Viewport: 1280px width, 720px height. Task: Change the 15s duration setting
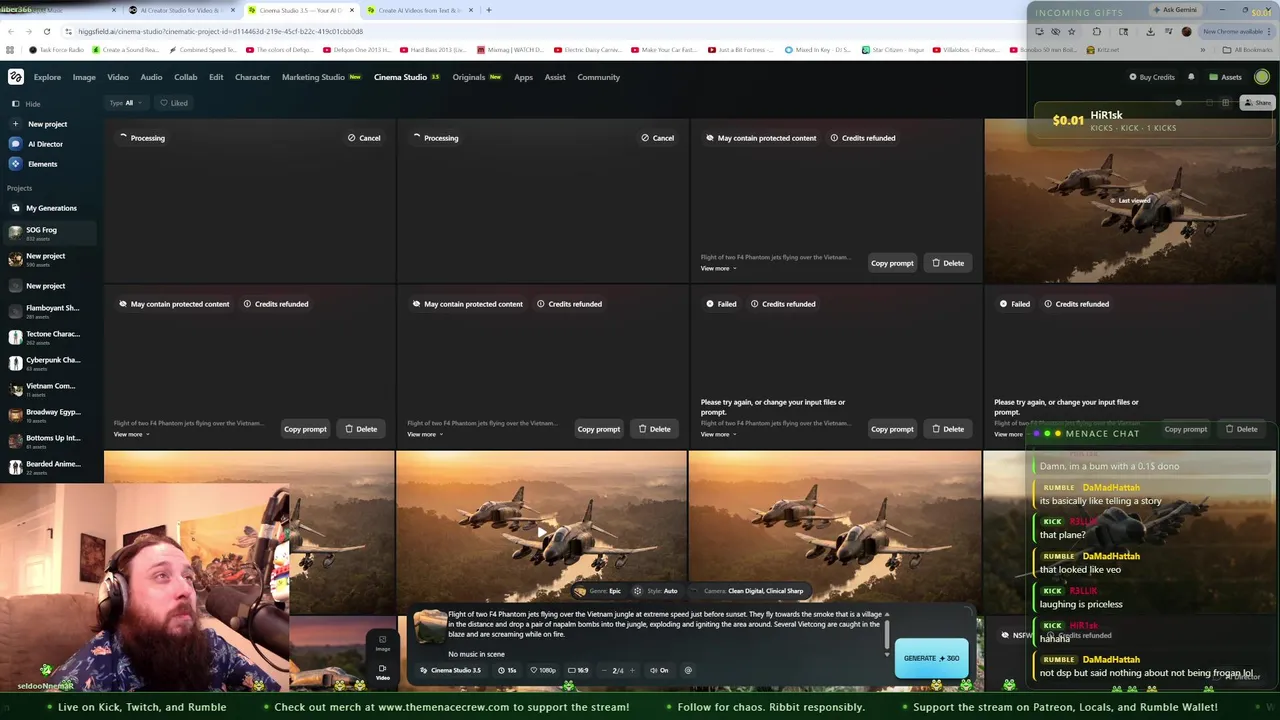(x=507, y=671)
